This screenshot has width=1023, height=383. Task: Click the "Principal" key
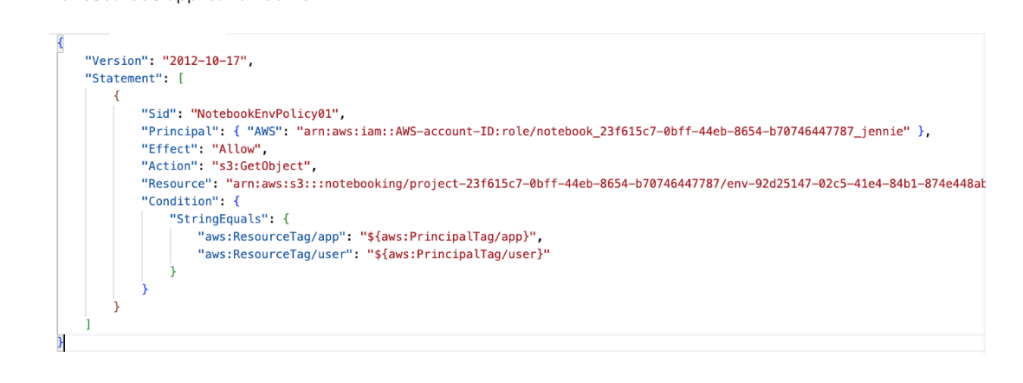click(x=176, y=131)
